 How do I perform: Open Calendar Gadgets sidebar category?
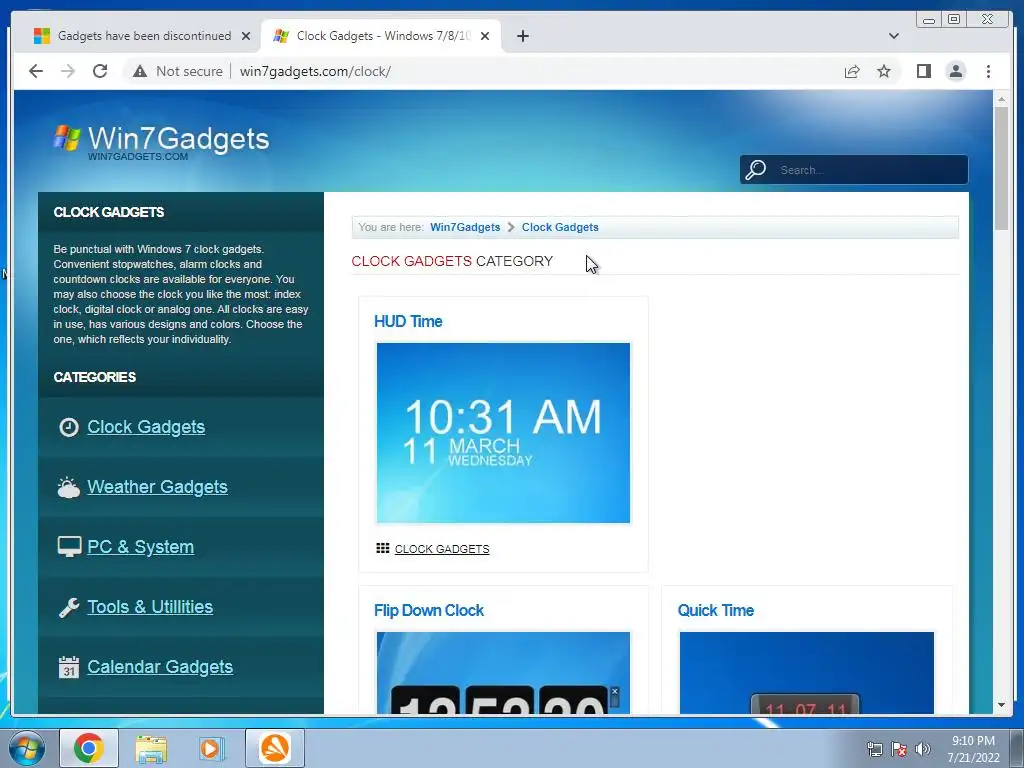[x=160, y=667]
